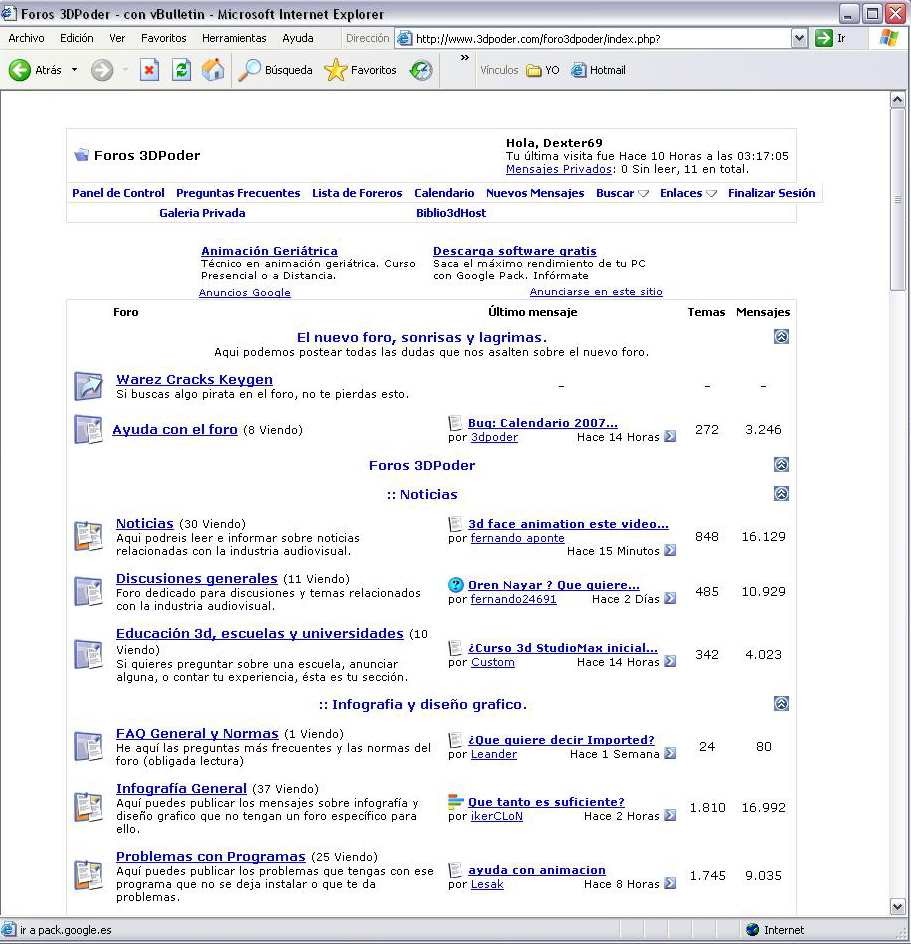Collapse the Foros 3DPoder category

tap(781, 464)
